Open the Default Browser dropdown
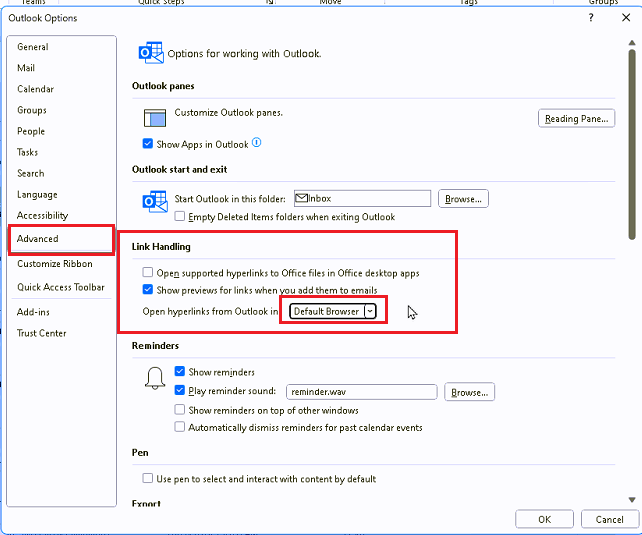The width and height of the screenshot is (642, 535). 333,311
